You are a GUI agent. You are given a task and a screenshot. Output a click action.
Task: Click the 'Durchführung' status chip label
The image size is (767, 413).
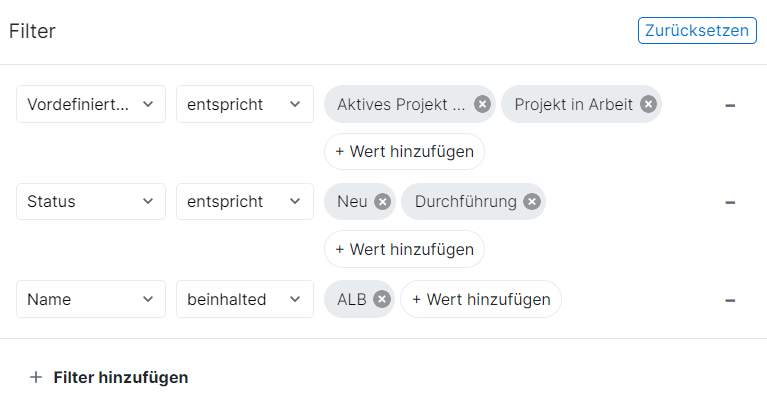point(465,202)
